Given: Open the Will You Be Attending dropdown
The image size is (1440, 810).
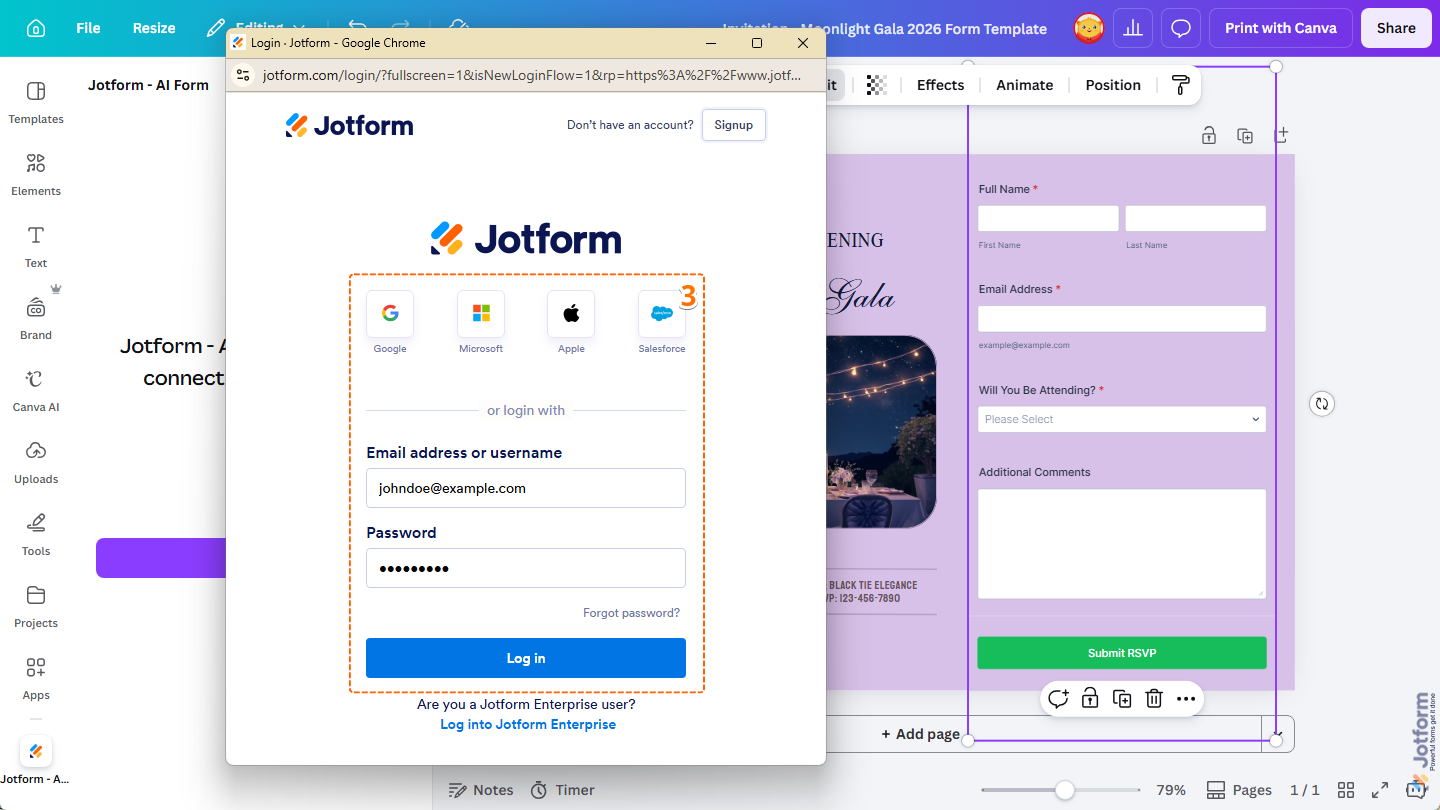Looking at the screenshot, I should [1122, 419].
